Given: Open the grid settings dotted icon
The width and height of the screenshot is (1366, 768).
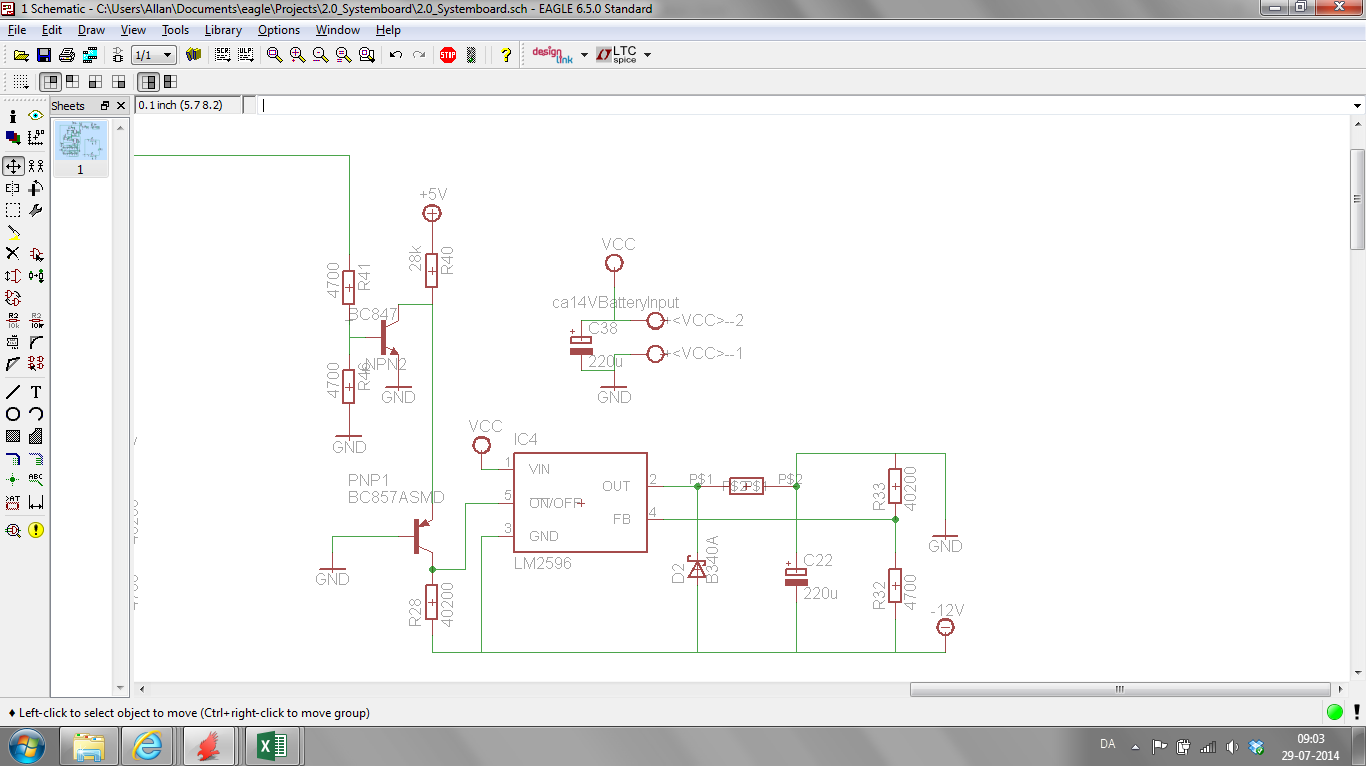Looking at the screenshot, I should 21,82.
